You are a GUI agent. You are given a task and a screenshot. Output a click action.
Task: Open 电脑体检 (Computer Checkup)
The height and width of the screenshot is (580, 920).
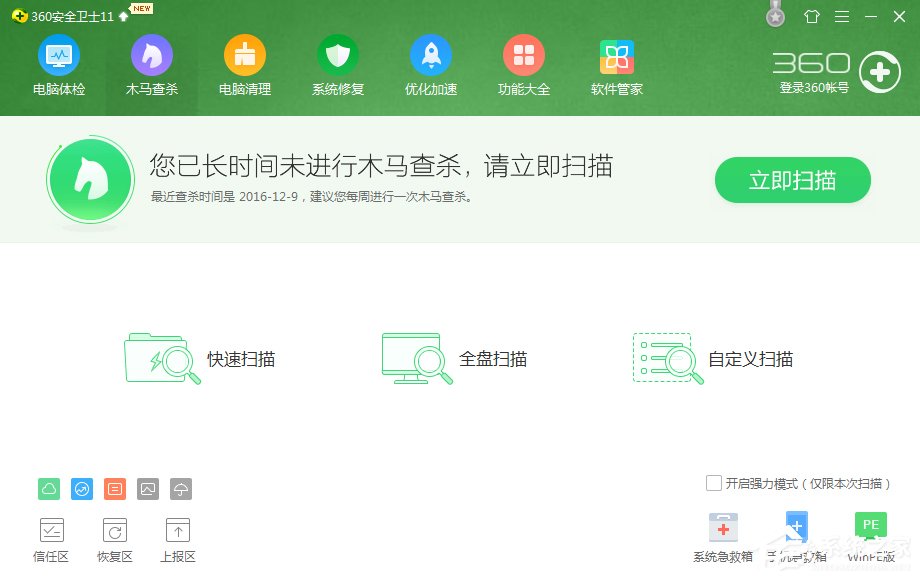tap(58, 65)
